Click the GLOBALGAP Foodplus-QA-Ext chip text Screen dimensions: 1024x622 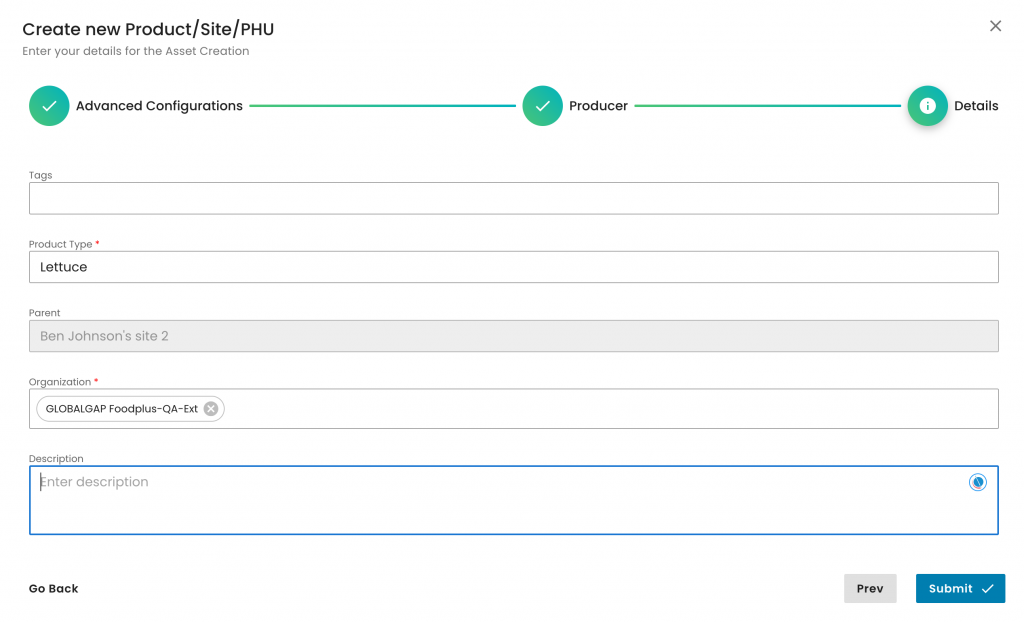(121, 409)
